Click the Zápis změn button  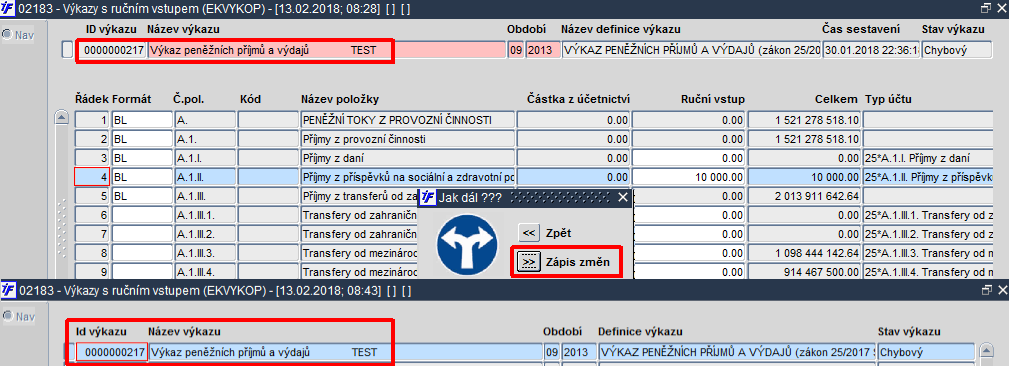[x=529, y=262]
